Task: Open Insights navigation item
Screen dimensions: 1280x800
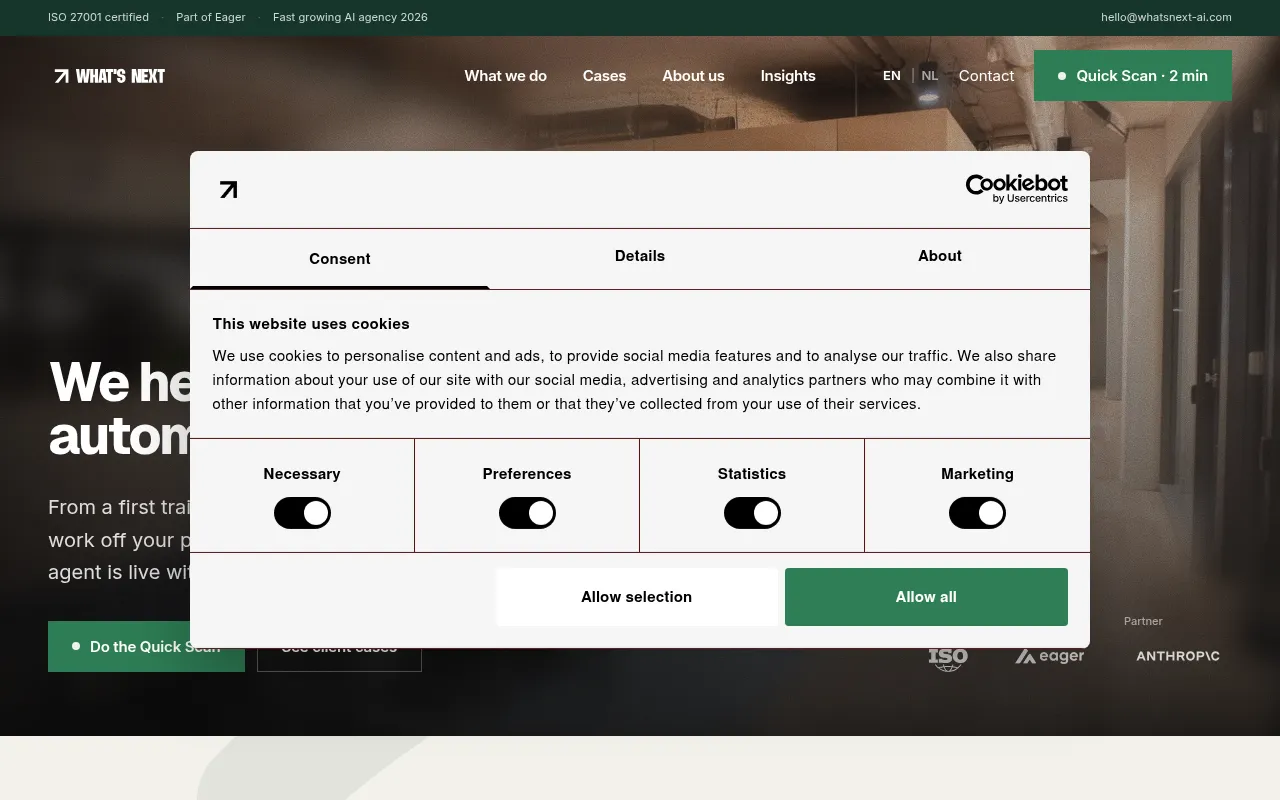Action: [788, 76]
